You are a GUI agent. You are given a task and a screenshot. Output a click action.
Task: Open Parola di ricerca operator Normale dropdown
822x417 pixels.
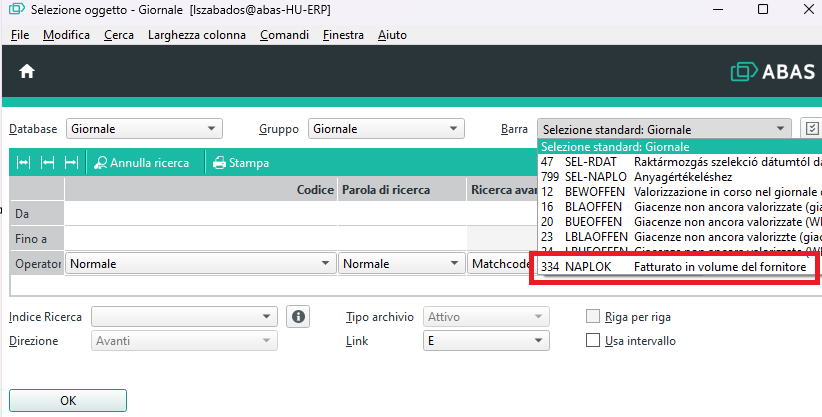tap(402, 263)
